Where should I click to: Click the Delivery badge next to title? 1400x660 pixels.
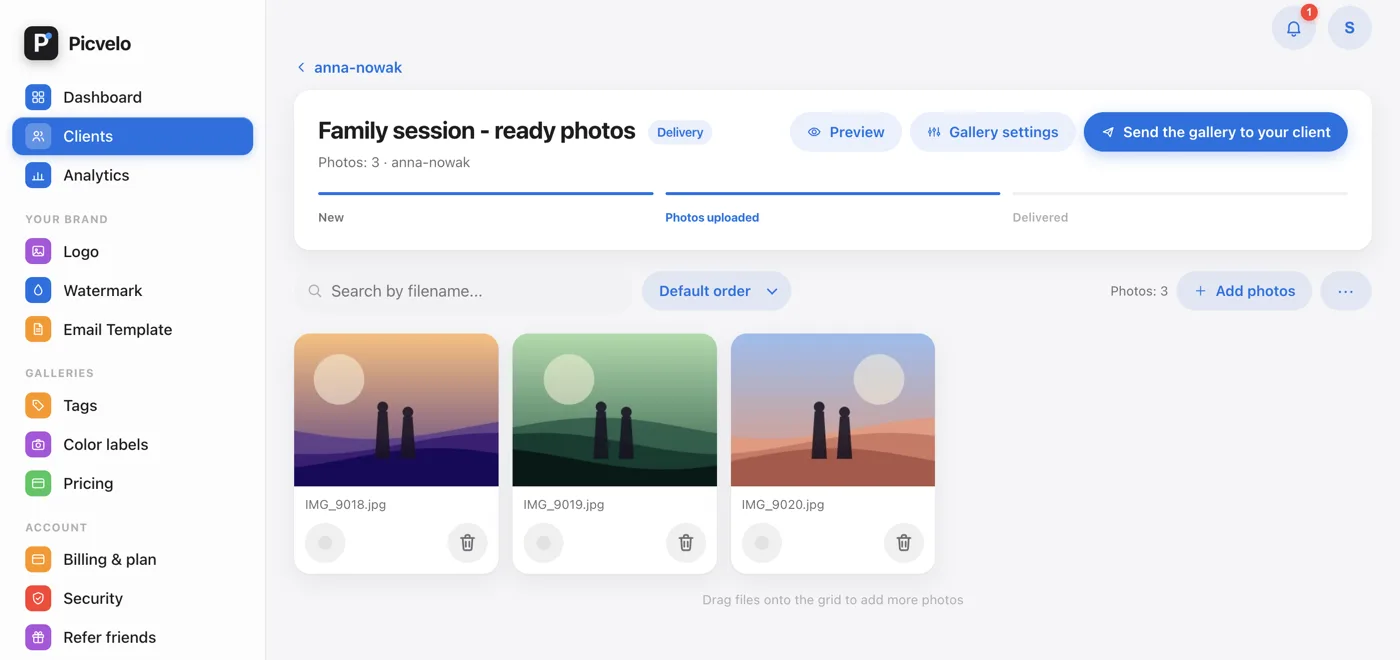[680, 132]
